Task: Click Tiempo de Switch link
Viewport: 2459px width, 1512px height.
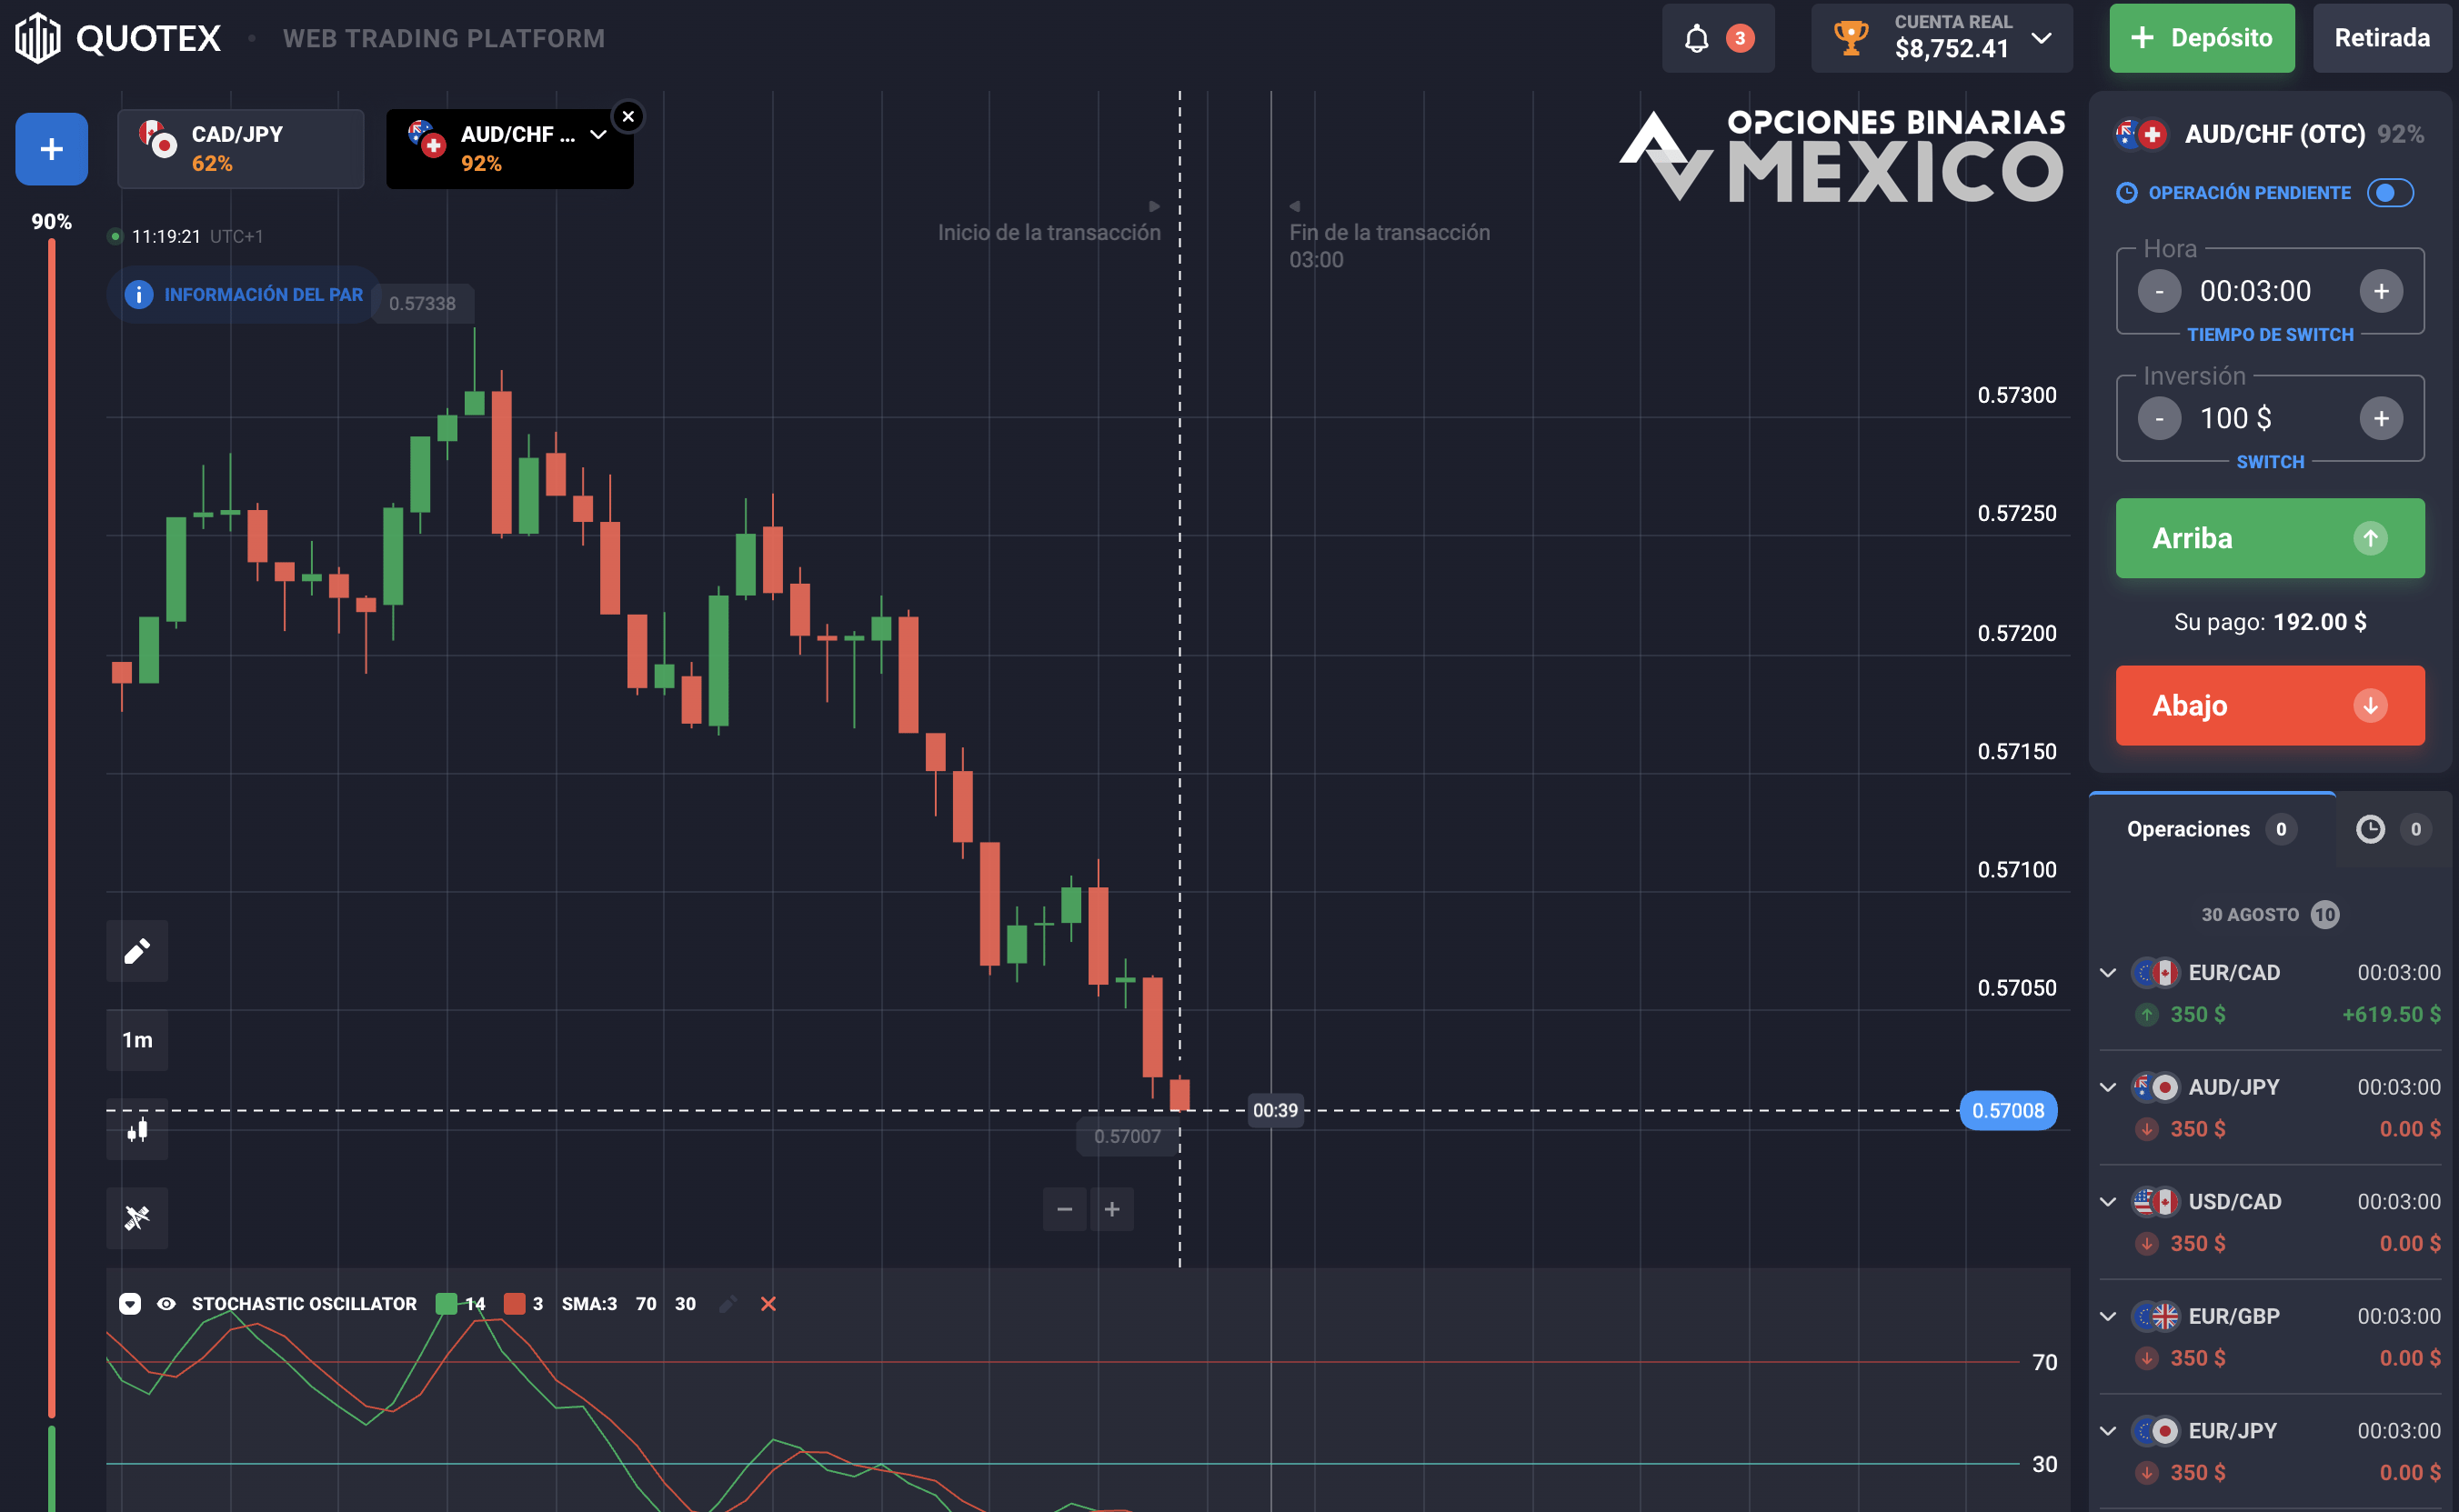Action: pyautogui.click(x=2270, y=335)
